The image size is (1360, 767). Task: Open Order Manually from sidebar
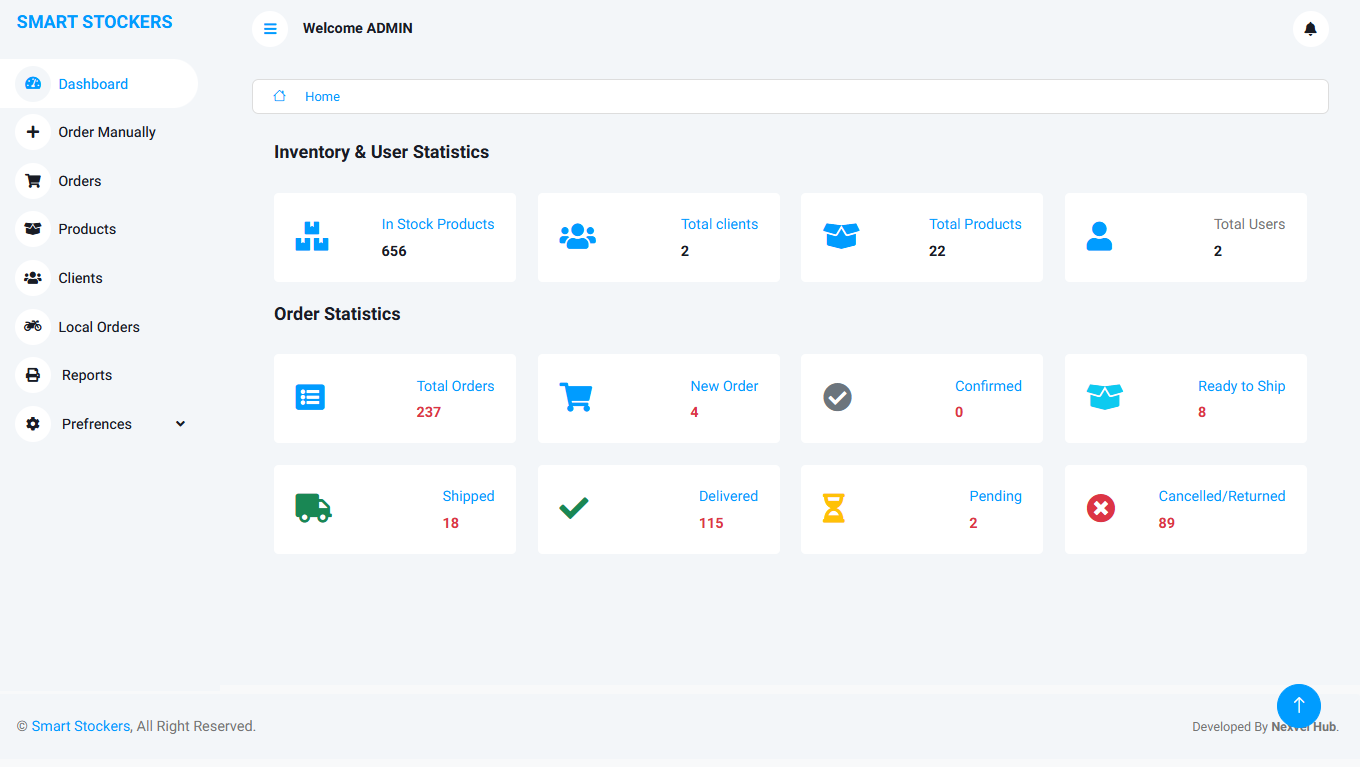point(107,132)
